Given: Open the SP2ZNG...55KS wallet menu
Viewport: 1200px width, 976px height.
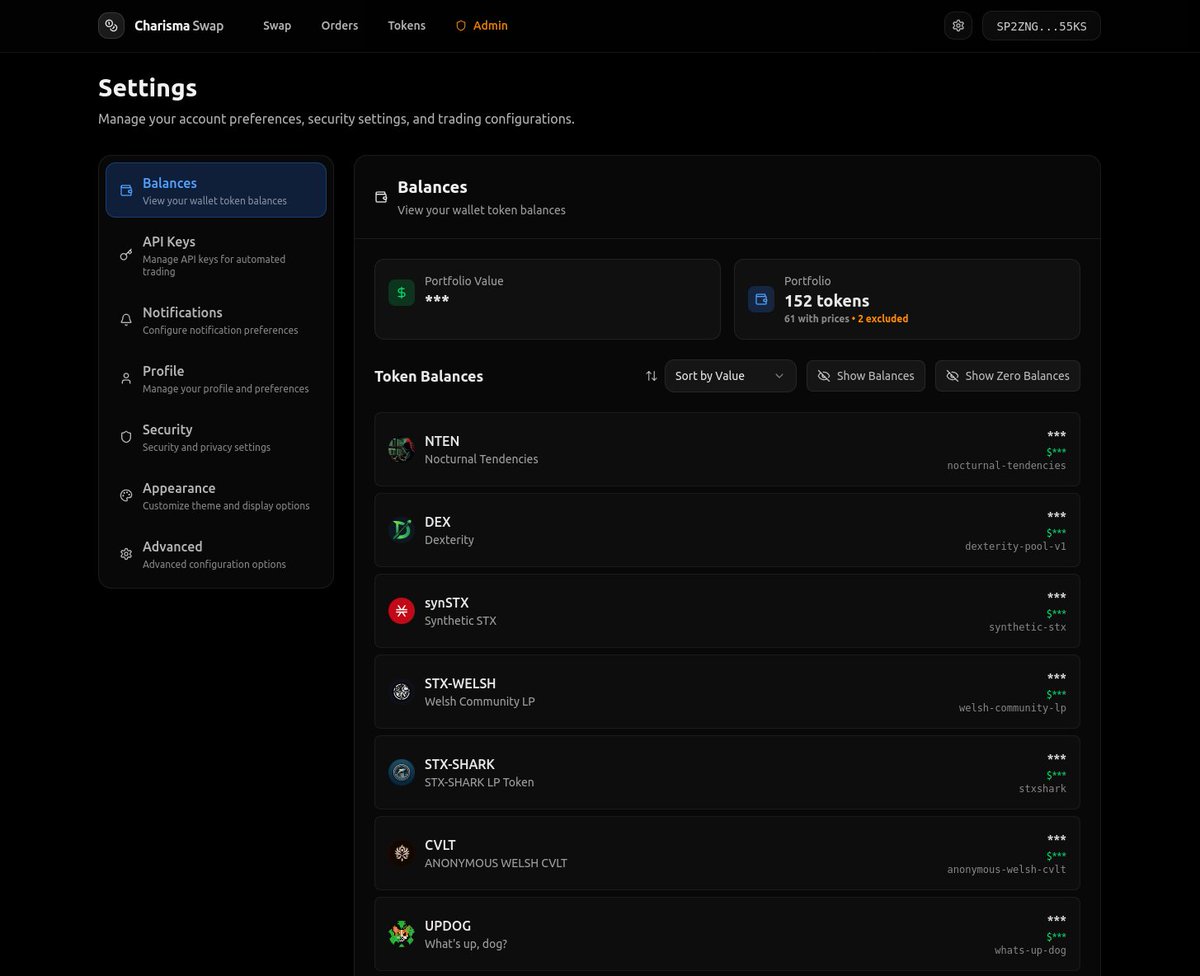Looking at the screenshot, I should (1041, 26).
